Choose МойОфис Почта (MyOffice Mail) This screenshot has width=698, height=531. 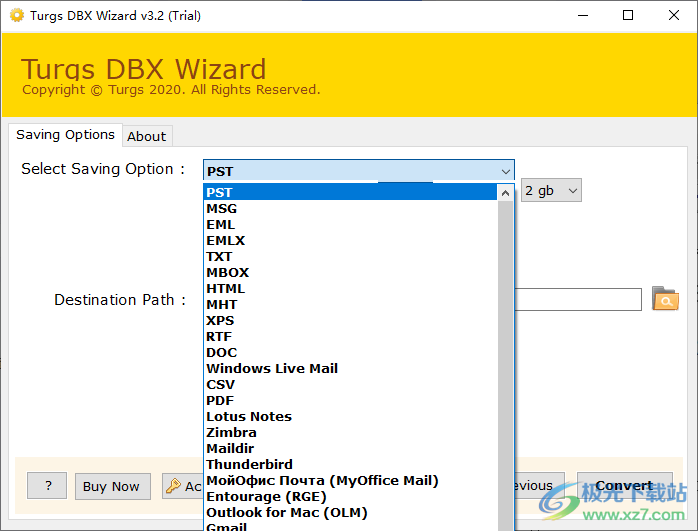point(350,481)
